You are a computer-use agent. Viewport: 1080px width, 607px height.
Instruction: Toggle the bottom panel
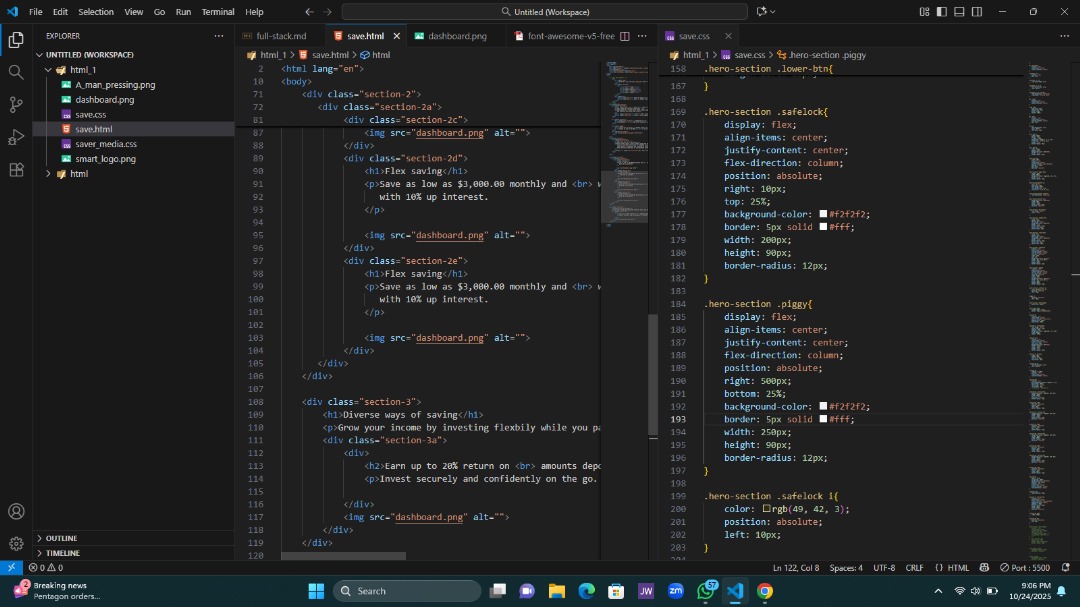click(x=959, y=12)
